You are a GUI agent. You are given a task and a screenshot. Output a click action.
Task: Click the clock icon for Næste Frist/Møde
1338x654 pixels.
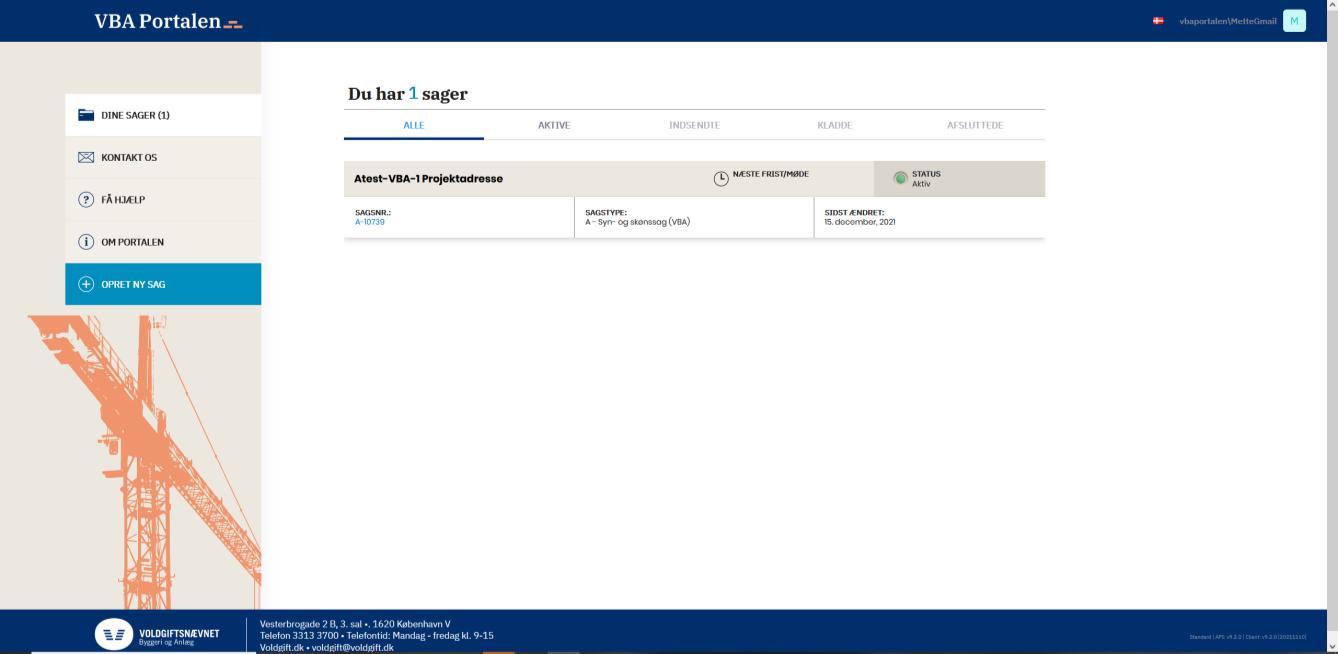click(721, 179)
